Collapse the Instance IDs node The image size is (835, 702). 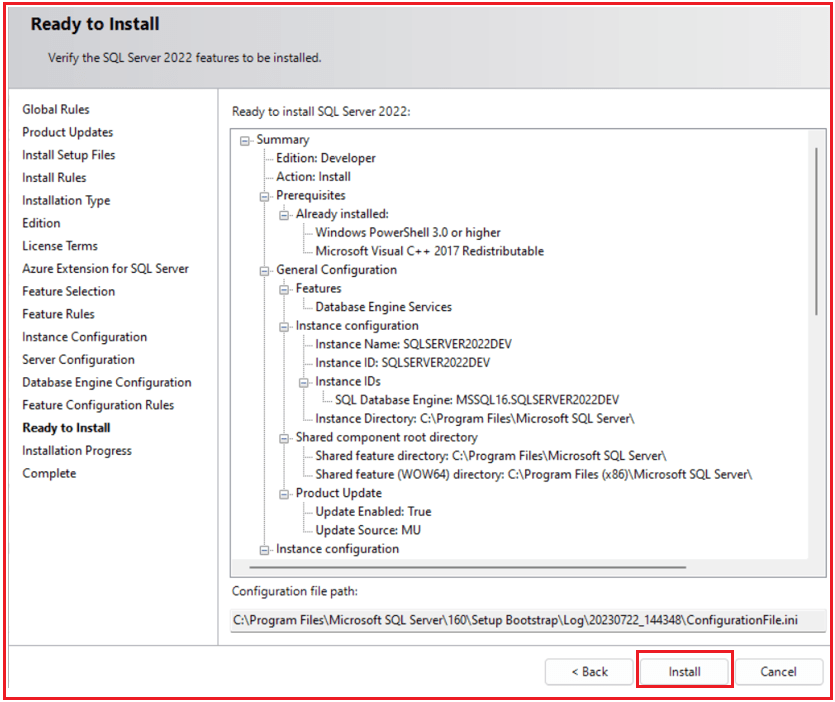(304, 383)
